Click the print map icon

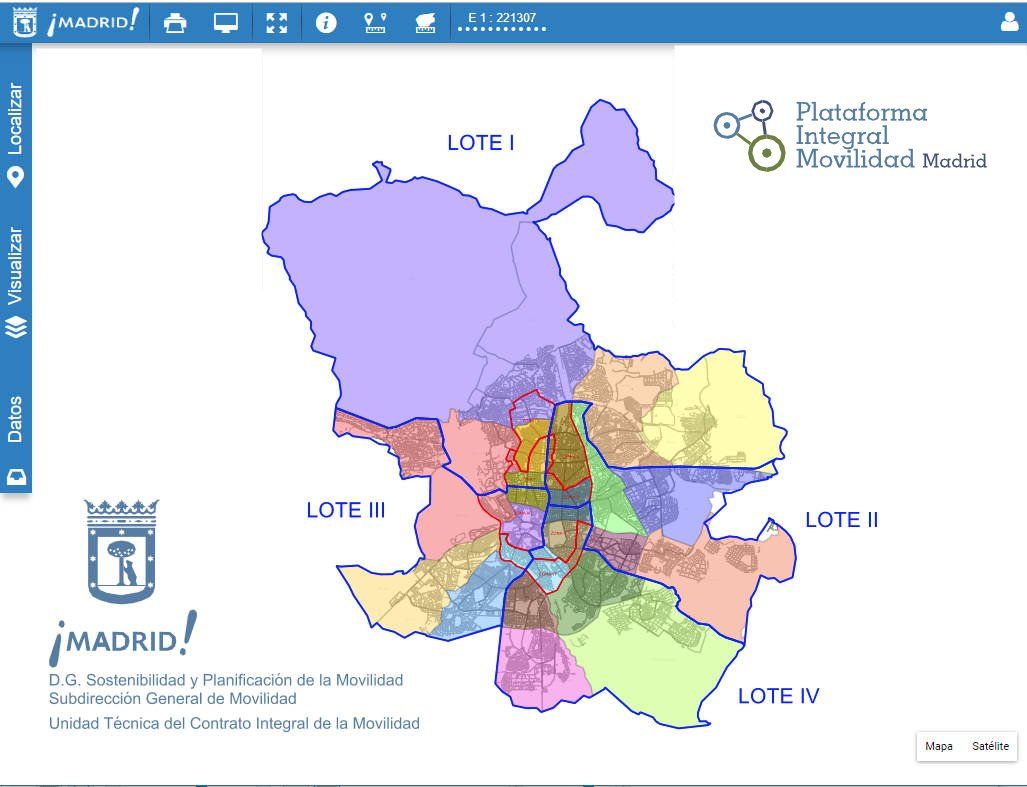pos(175,23)
